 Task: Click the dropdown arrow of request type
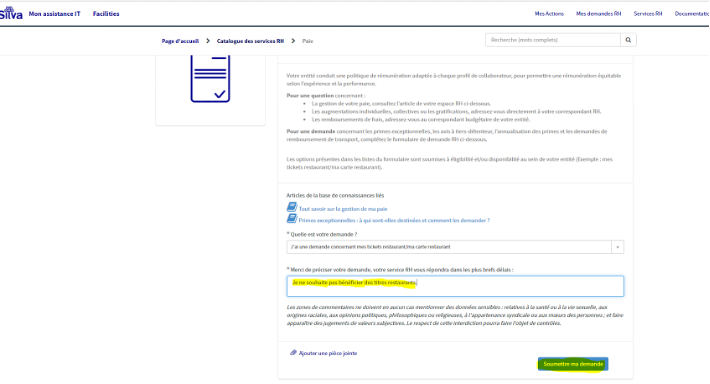[618, 247]
